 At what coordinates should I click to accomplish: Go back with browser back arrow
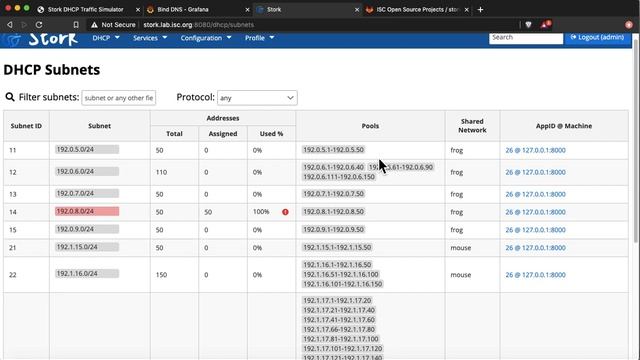(10, 24)
